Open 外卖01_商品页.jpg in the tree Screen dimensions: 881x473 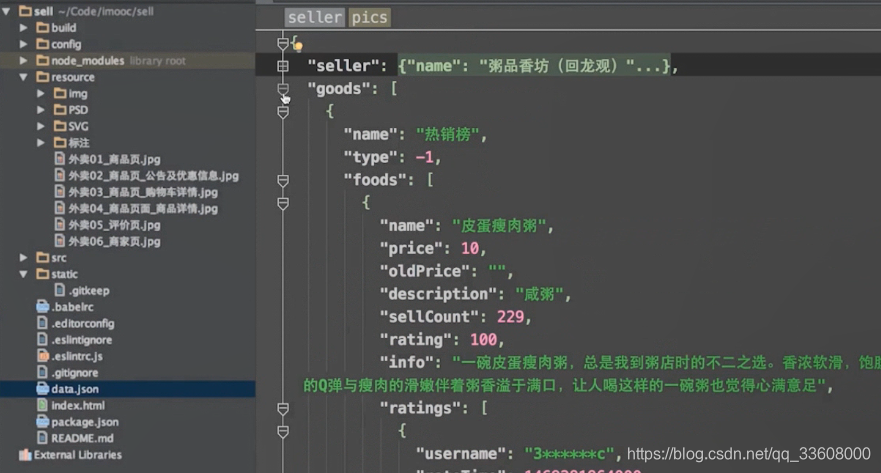pos(114,159)
